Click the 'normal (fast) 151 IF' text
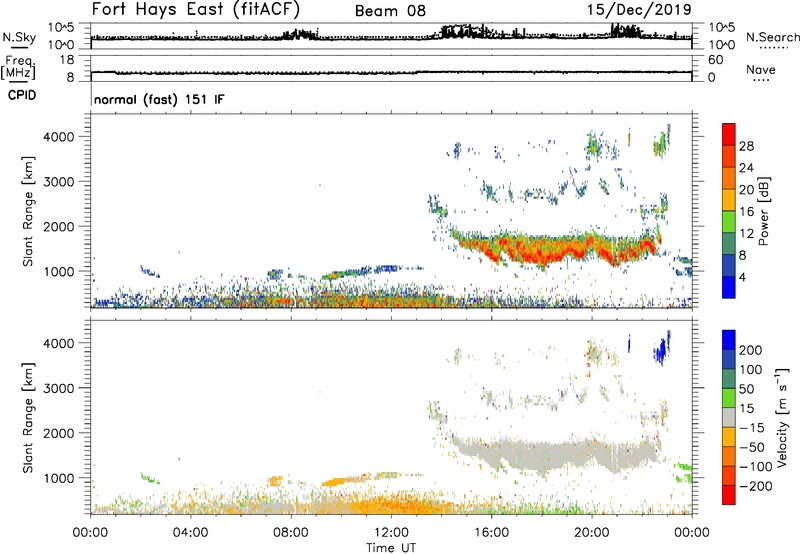 159,99
